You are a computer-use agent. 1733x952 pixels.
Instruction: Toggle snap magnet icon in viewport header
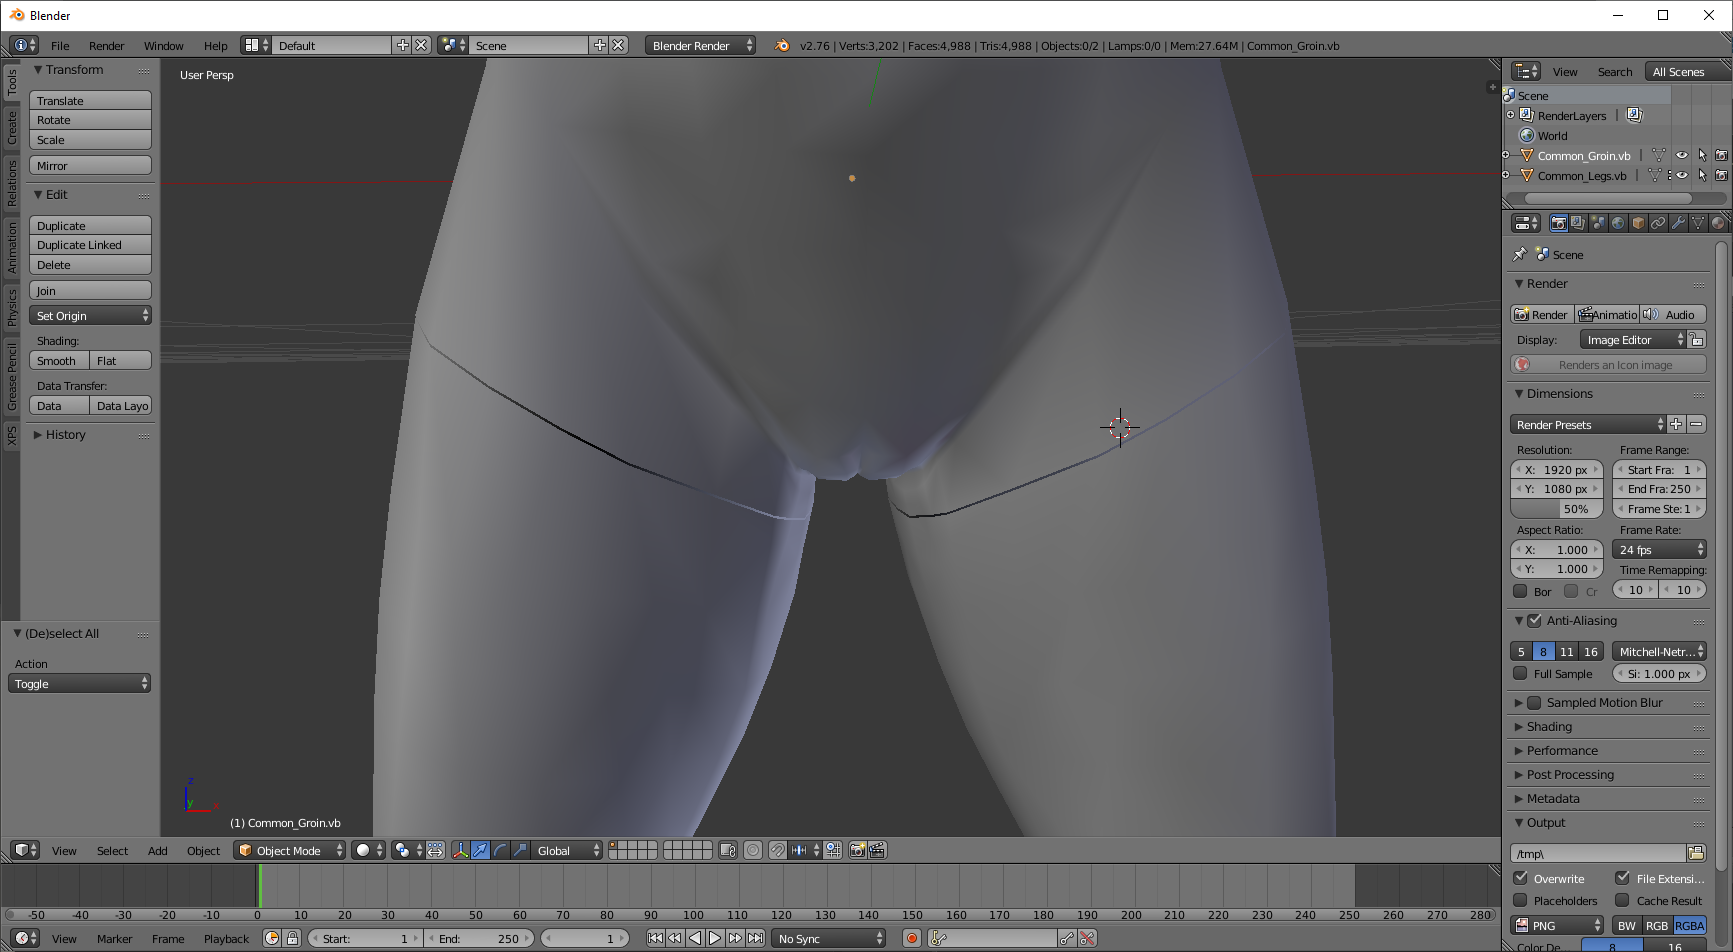pos(777,850)
